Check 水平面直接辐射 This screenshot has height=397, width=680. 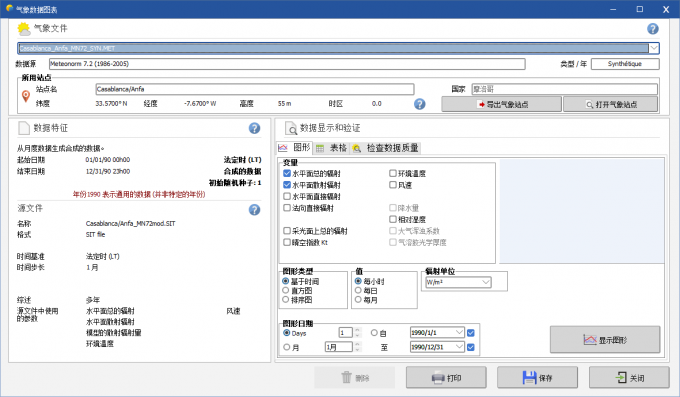287,197
